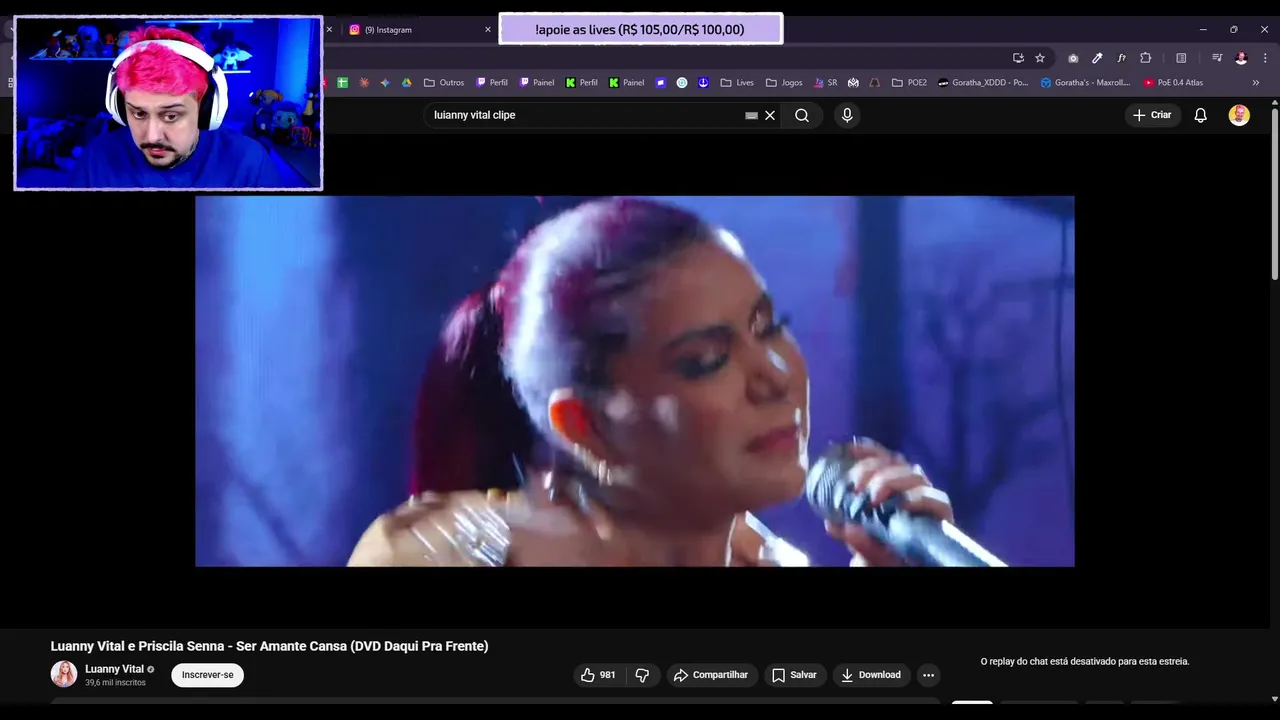Dislike the video
This screenshot has height=720, width=1280.
[642, 675]
